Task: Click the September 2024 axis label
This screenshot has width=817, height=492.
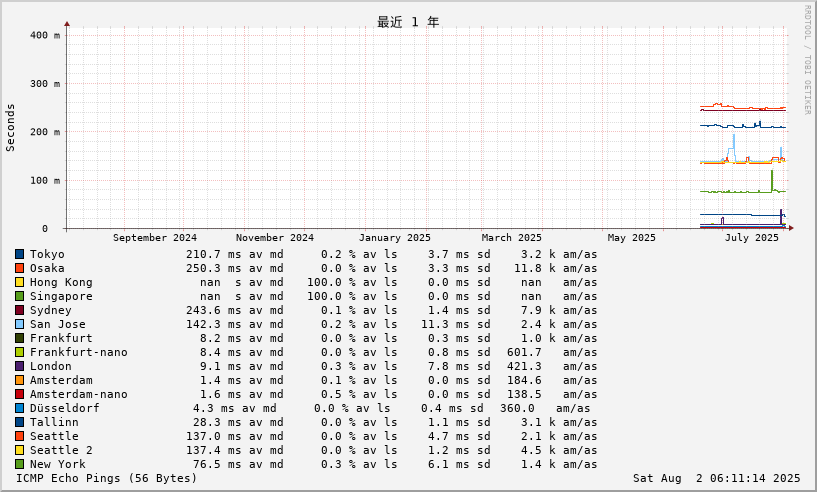Action: pos(155,238)
